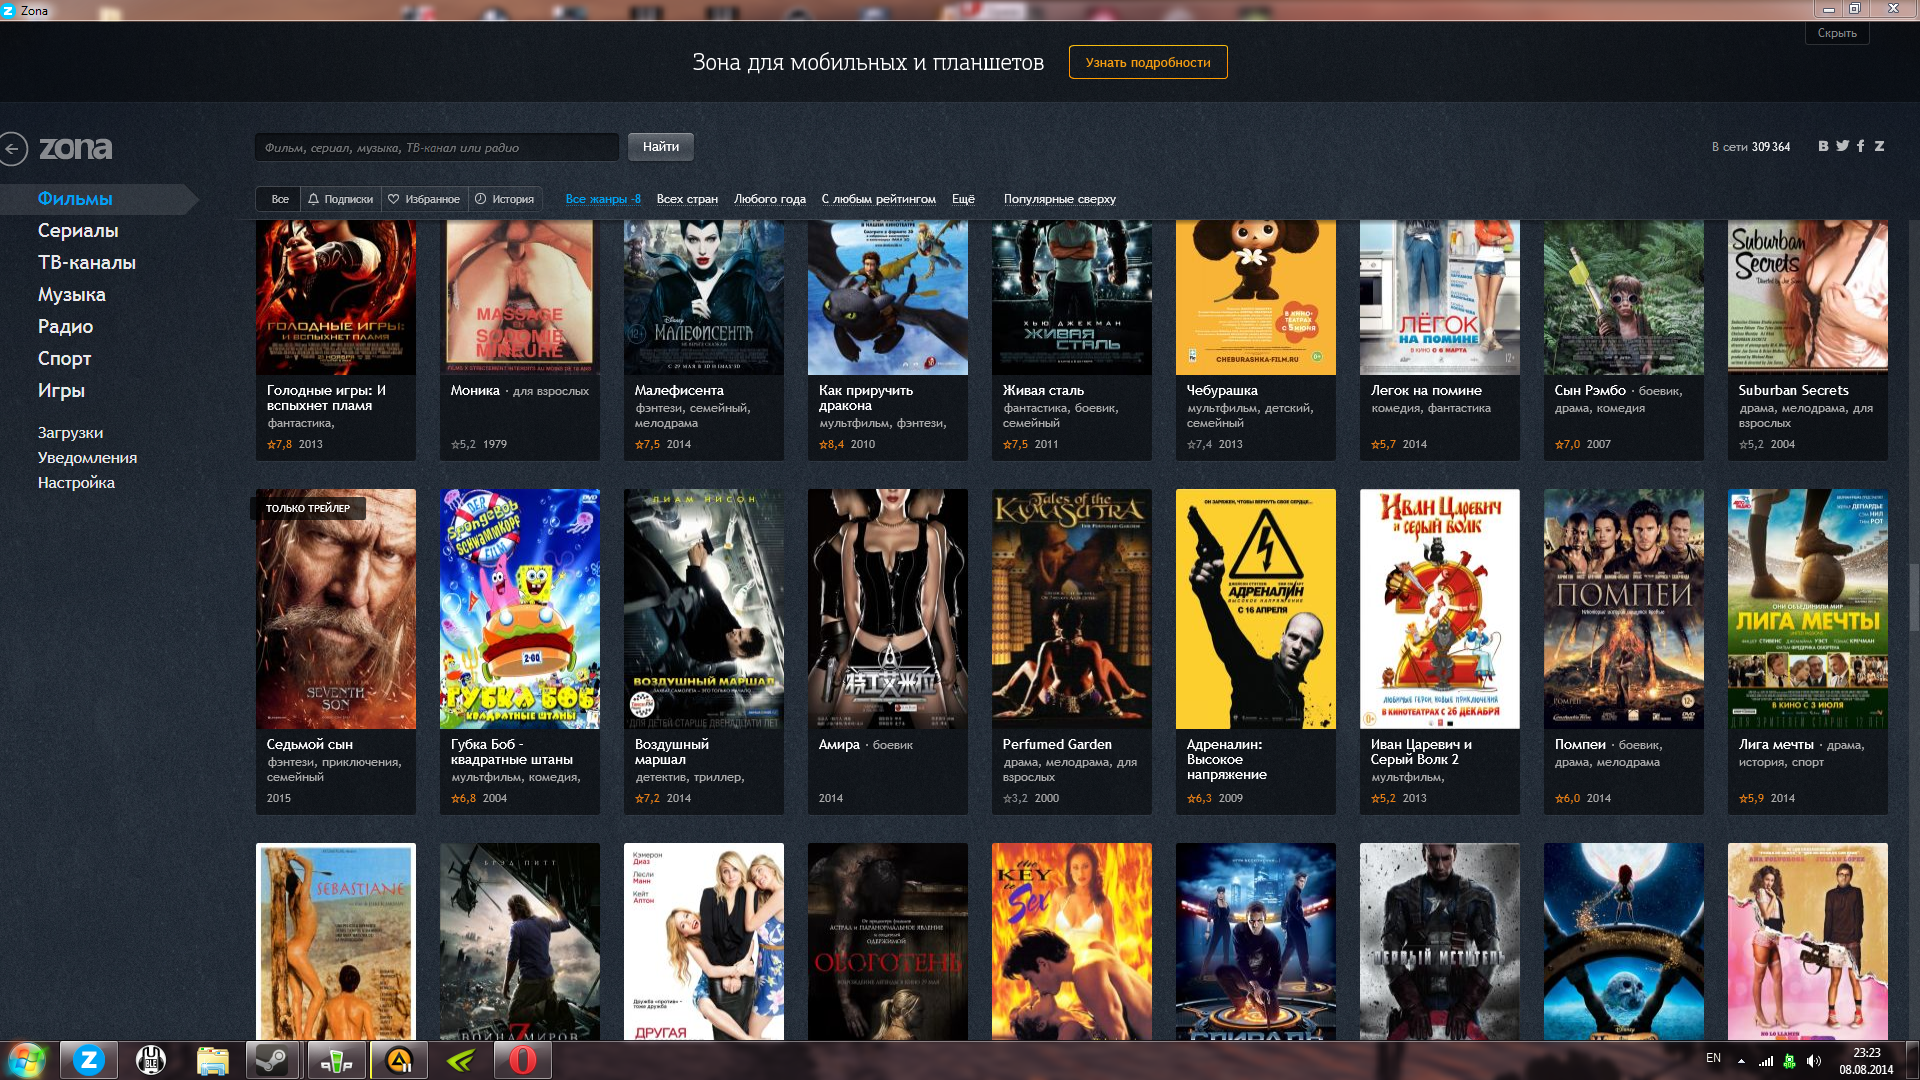
Task: Expand the Все жанры -8 filter
Action: (x=603, y=199)
